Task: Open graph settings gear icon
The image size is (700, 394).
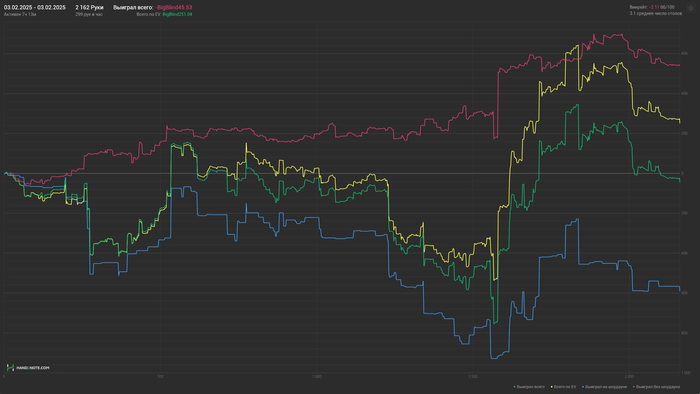Action: tap(692, 8)
